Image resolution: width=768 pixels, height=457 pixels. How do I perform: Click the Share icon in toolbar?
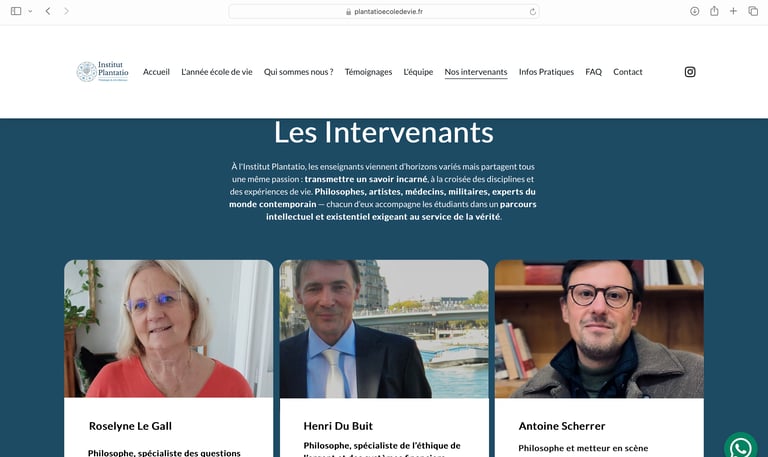[714, 11]
